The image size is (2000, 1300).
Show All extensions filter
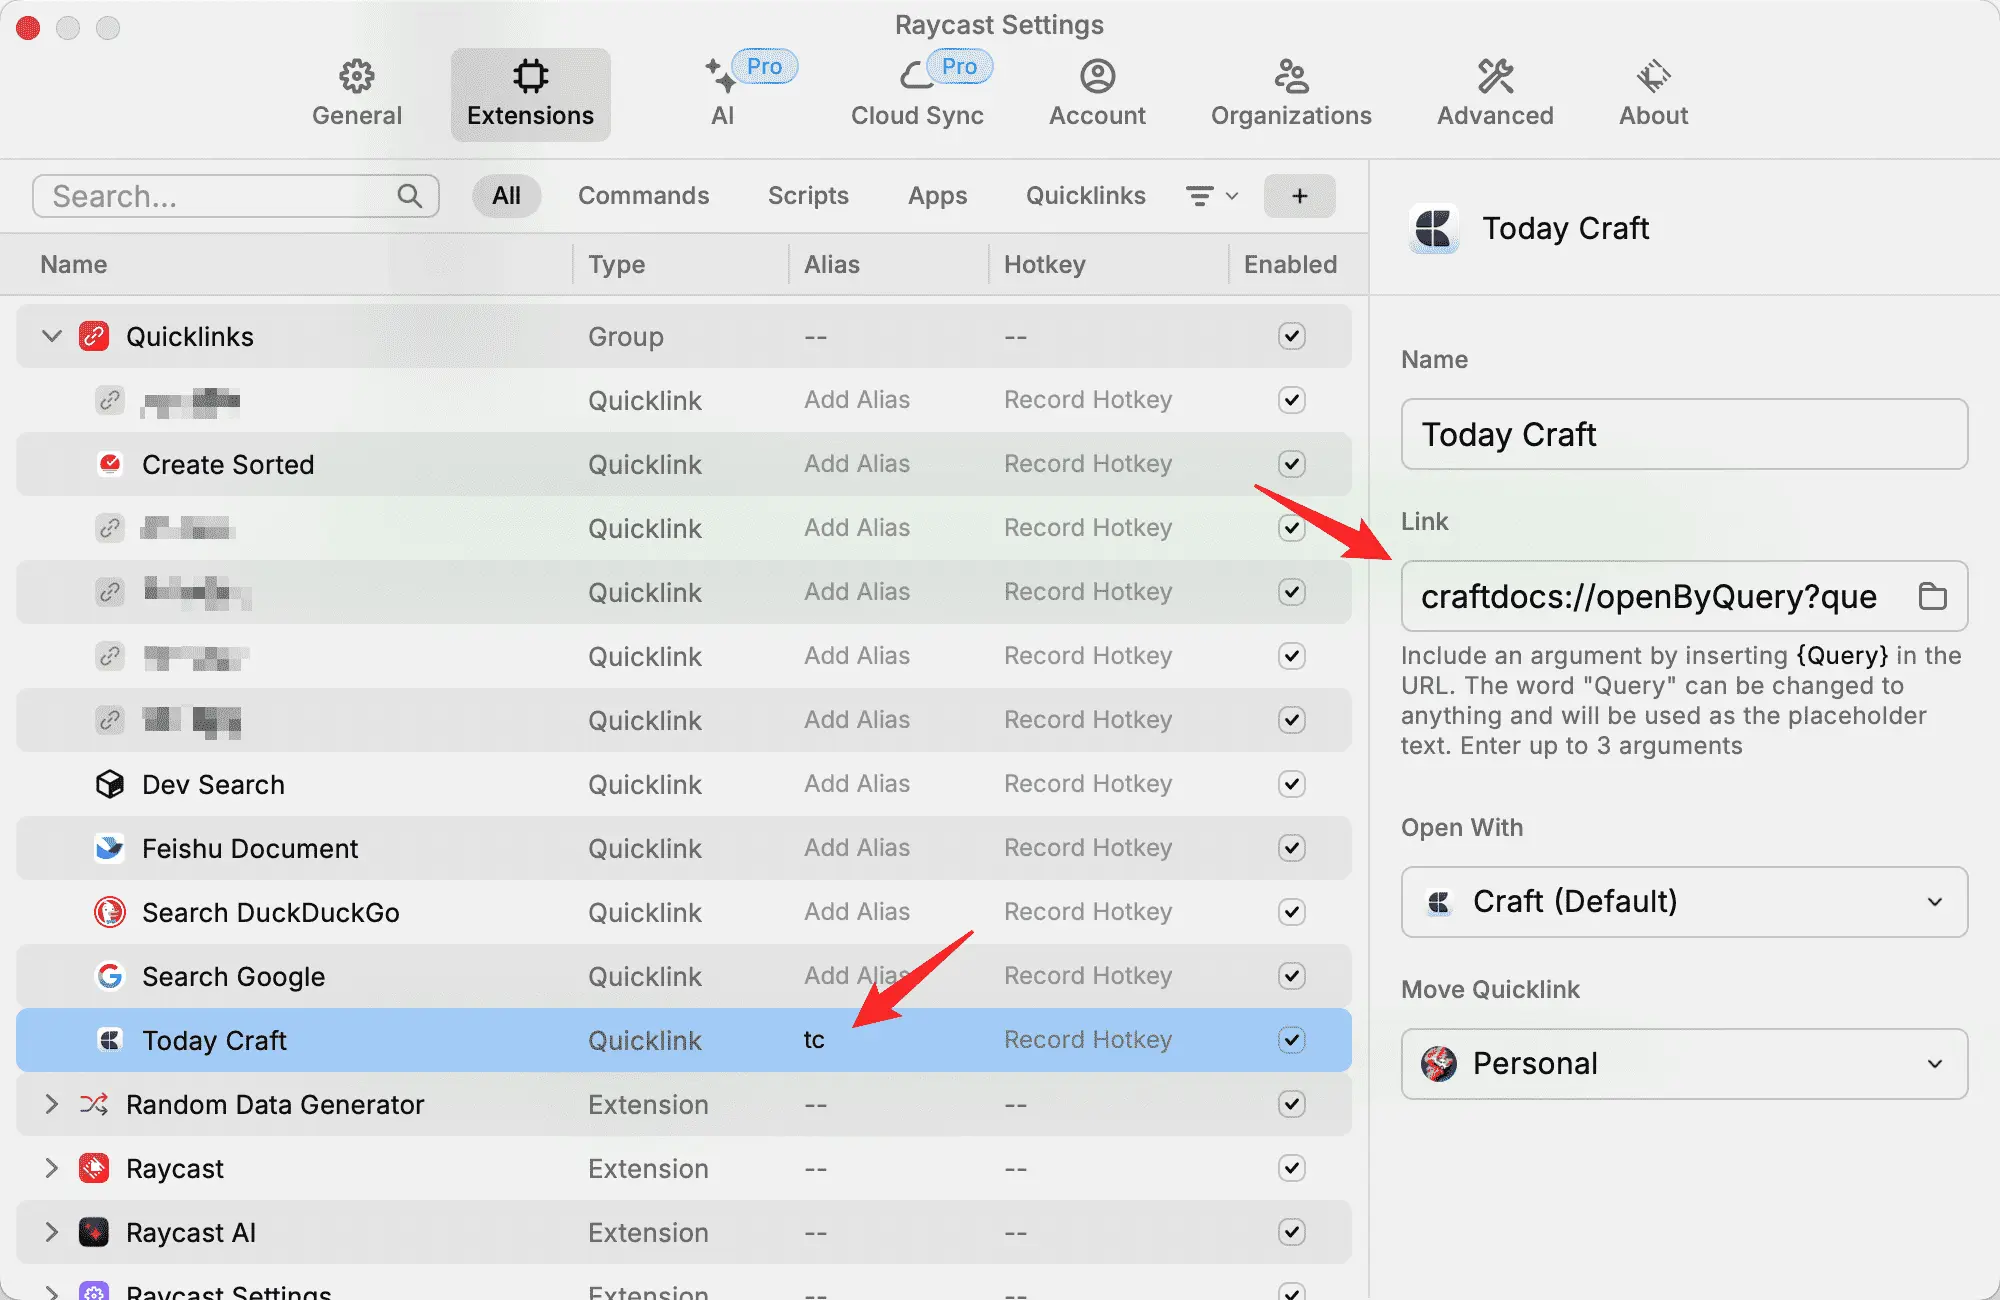click(x=507, y=196)
